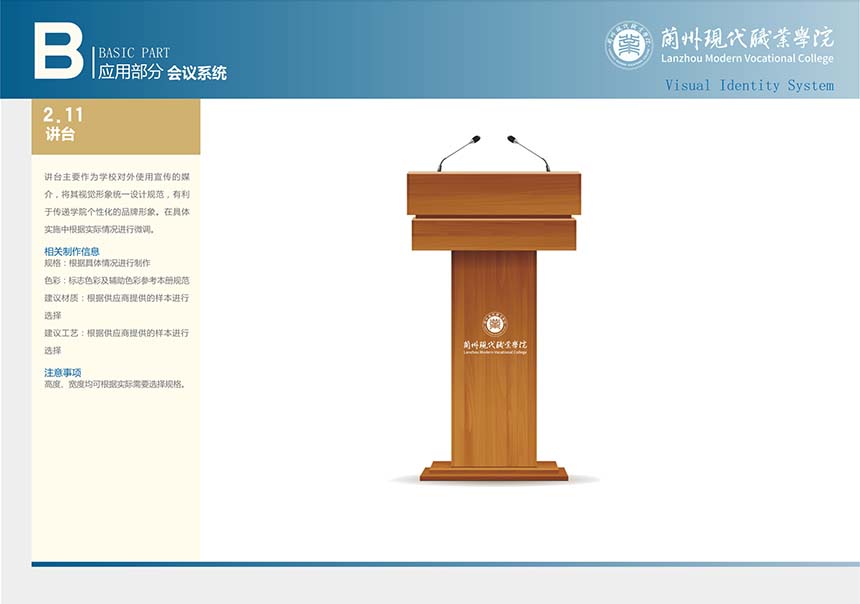Viewport: 860px width, 604px height.
Task: Click the left microphone on the podium
Action: [458, 153]
